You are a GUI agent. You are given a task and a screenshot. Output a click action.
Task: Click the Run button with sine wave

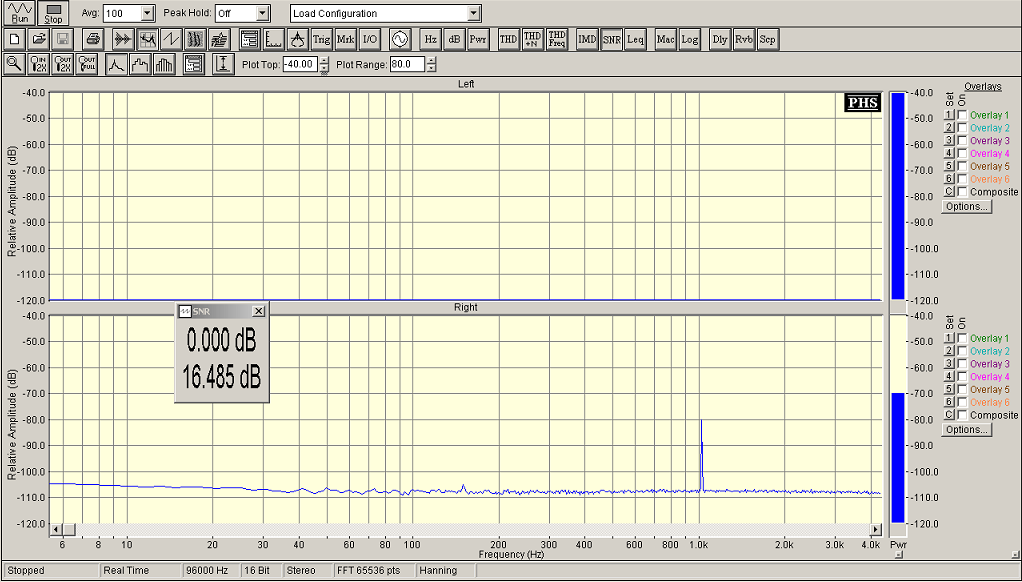point(21,13)
